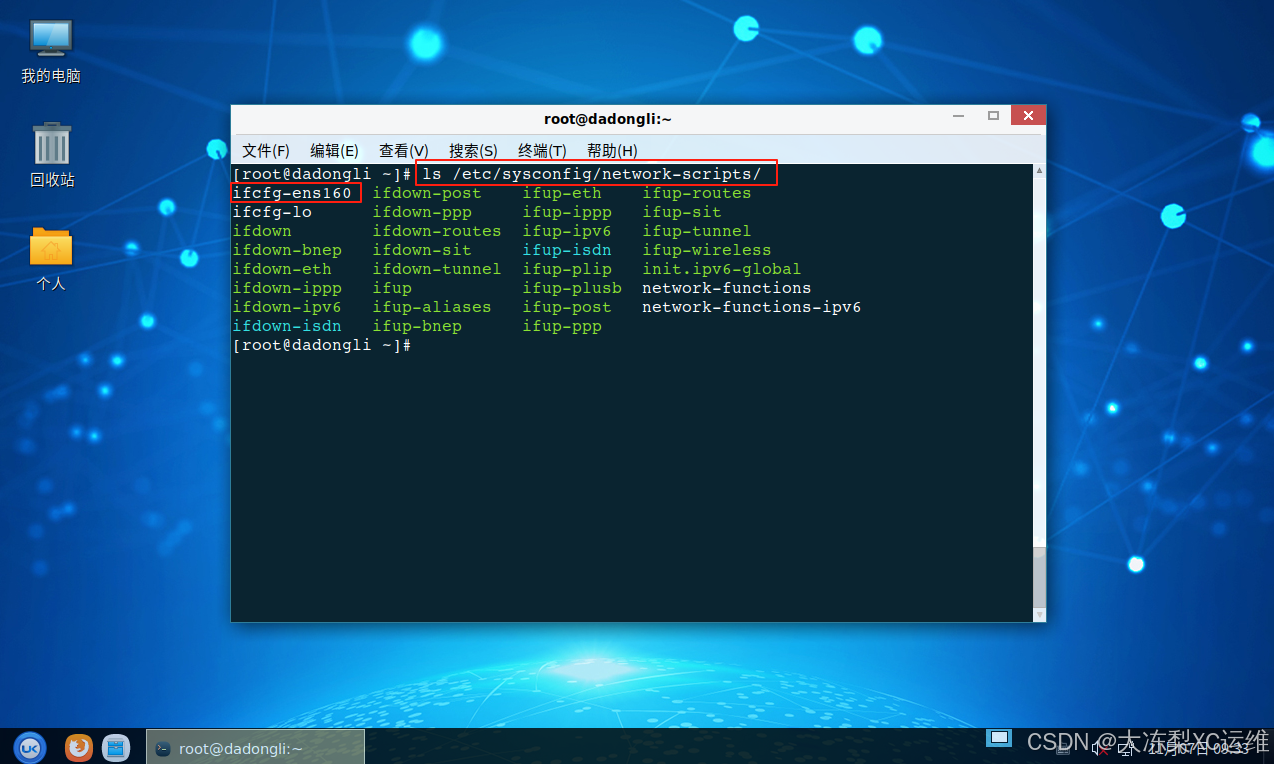Viewport: 1274px width, 764px height.
Task: Click the ifdown-bnep file name
Action: tap(287, 250)
